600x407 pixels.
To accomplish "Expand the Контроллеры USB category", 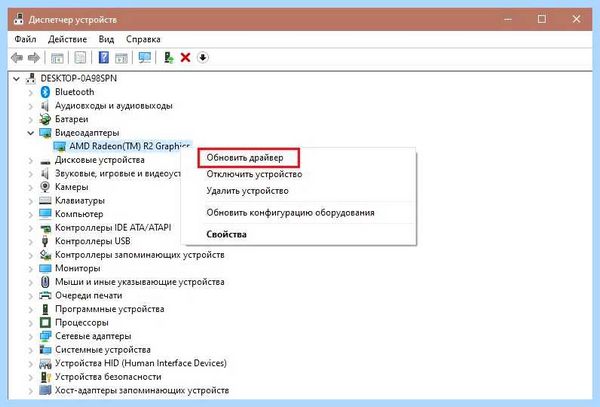I will pyautogui.click(x=30, y=242).
